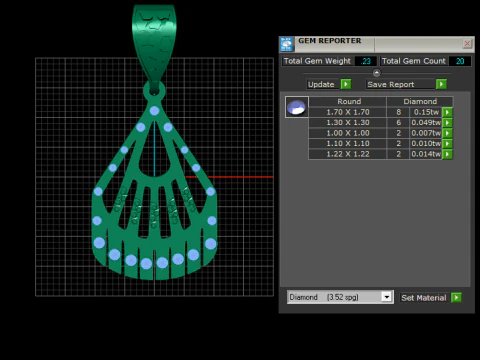
Task: Select the 1.70 X 1.70 size cell
Action: [348, 112]
